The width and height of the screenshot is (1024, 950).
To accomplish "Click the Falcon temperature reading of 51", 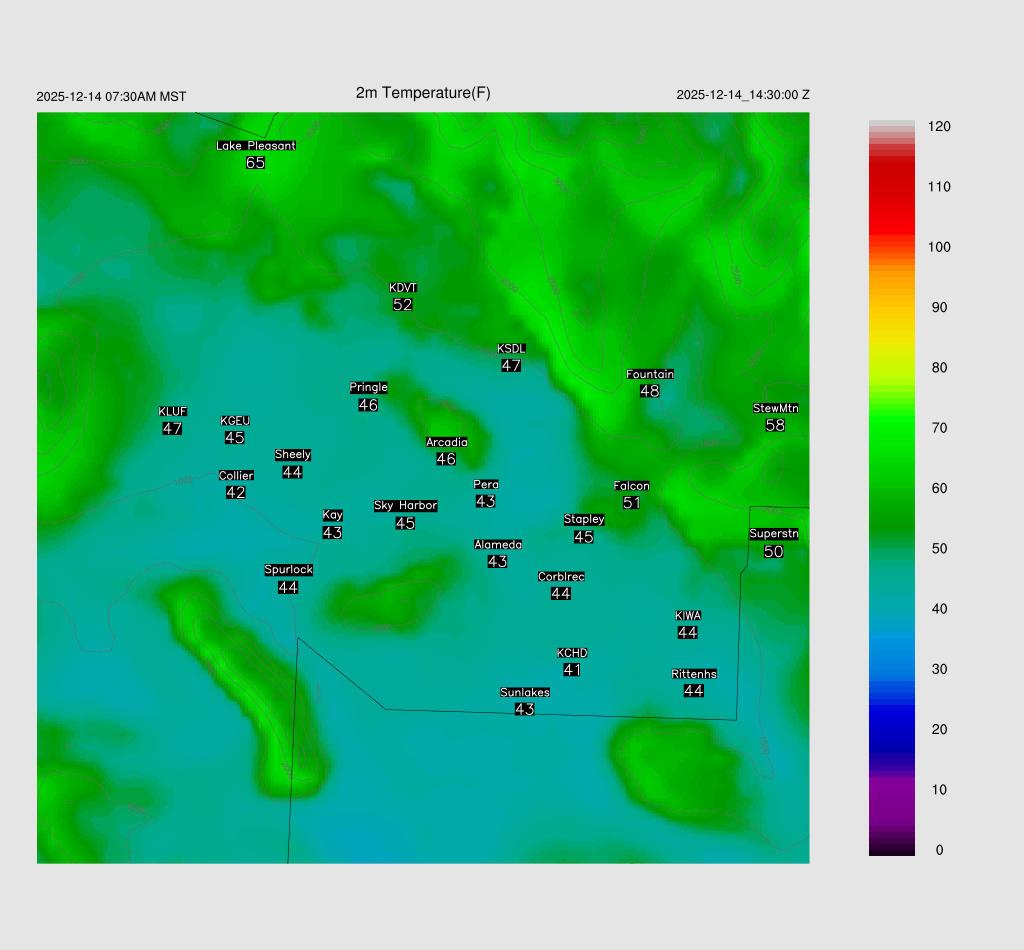I will 631,503.
